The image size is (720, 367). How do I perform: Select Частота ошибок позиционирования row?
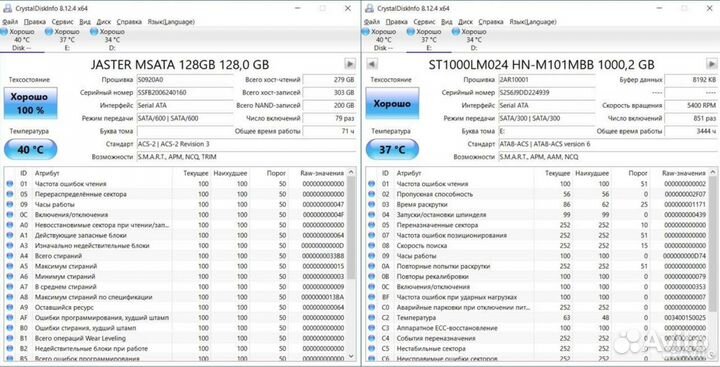tap(537, 235)
